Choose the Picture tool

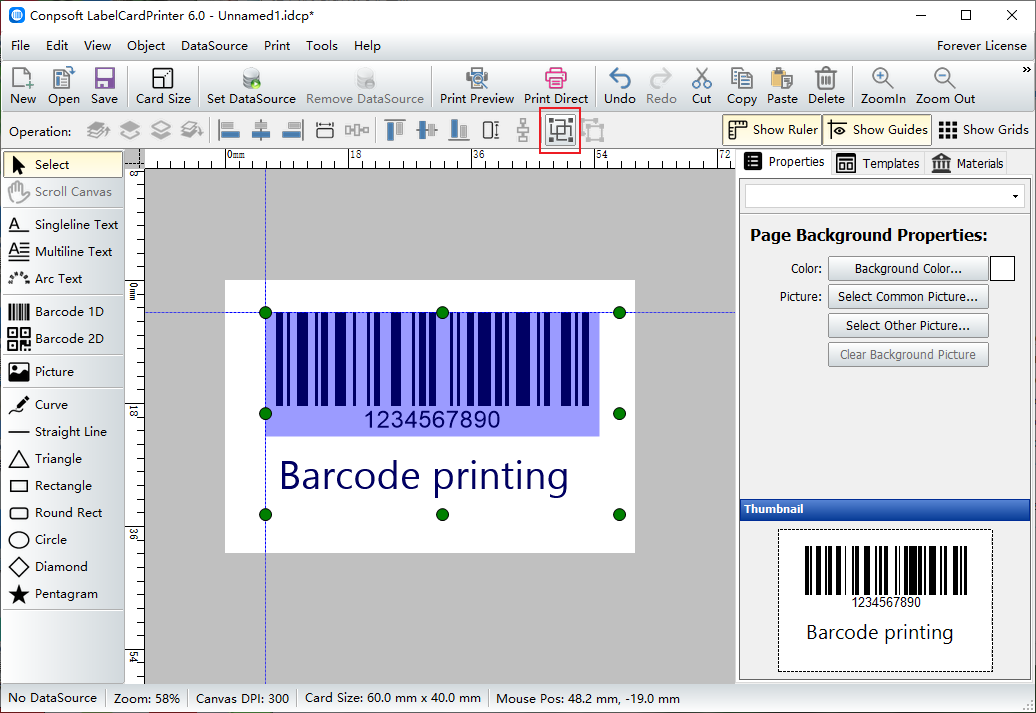pyautogui.click(x=63, y=371)
